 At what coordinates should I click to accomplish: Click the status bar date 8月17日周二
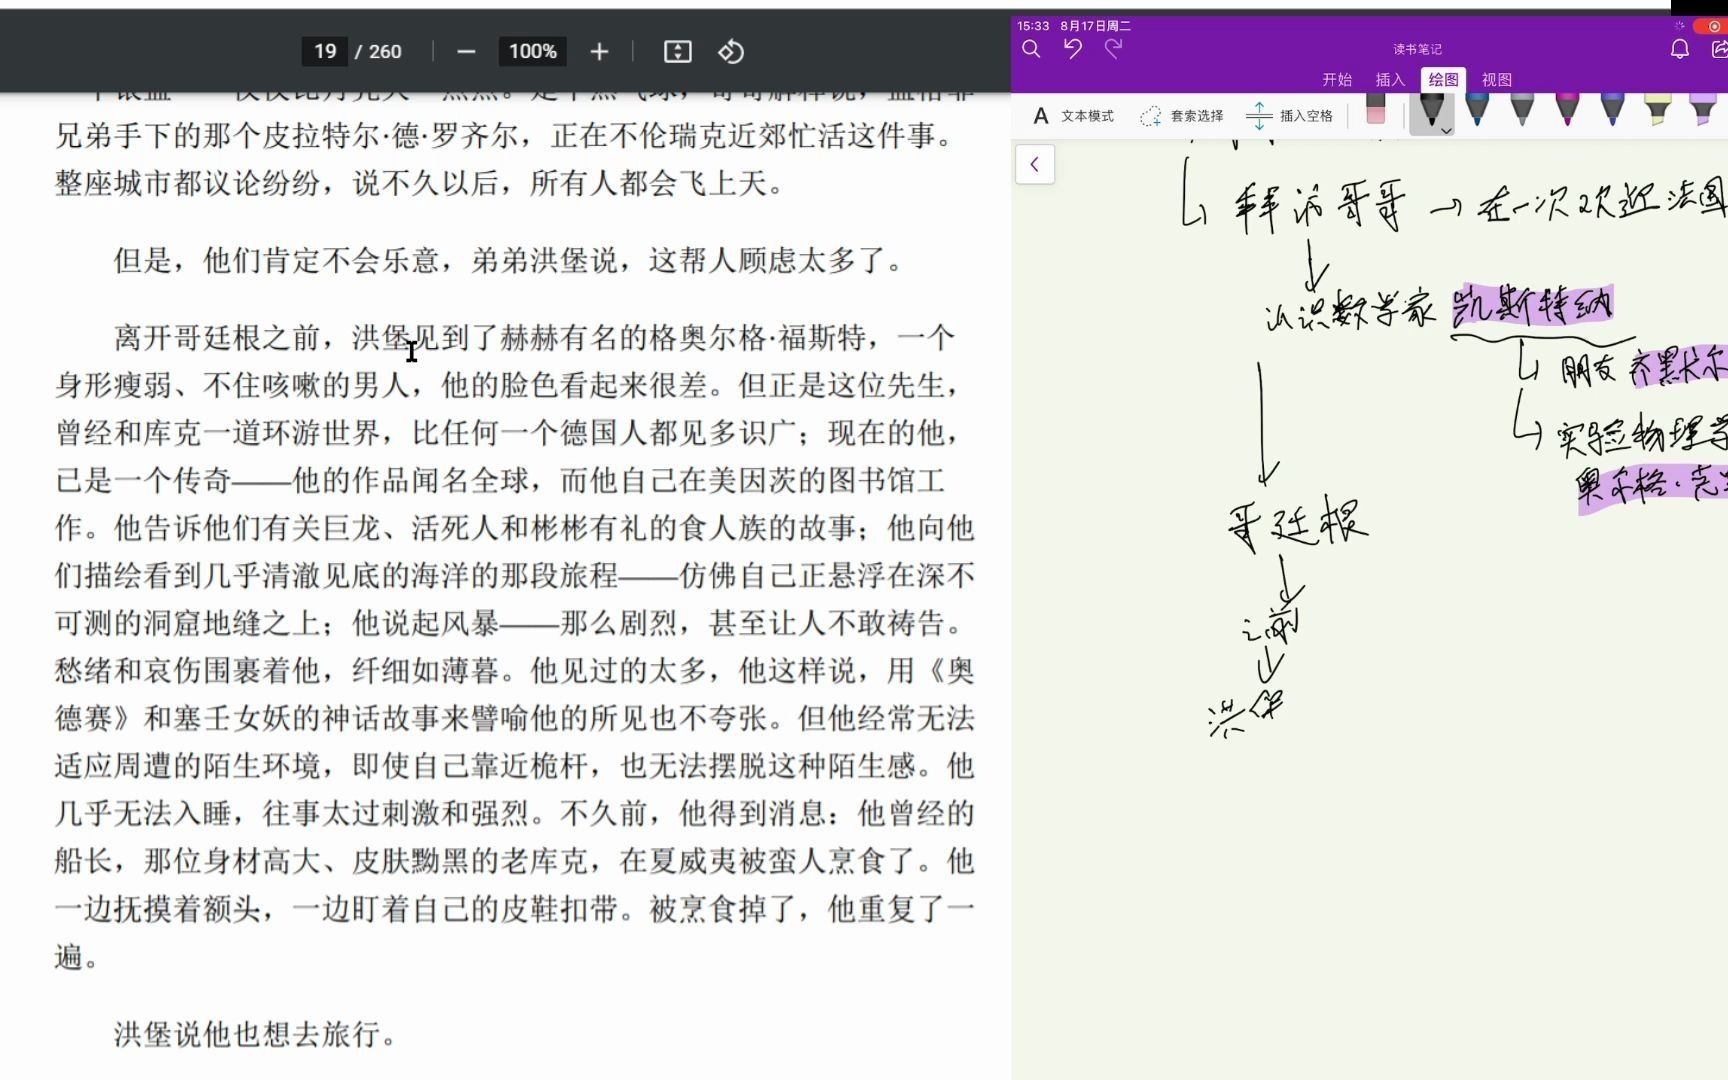click(x=1096, y=26)
